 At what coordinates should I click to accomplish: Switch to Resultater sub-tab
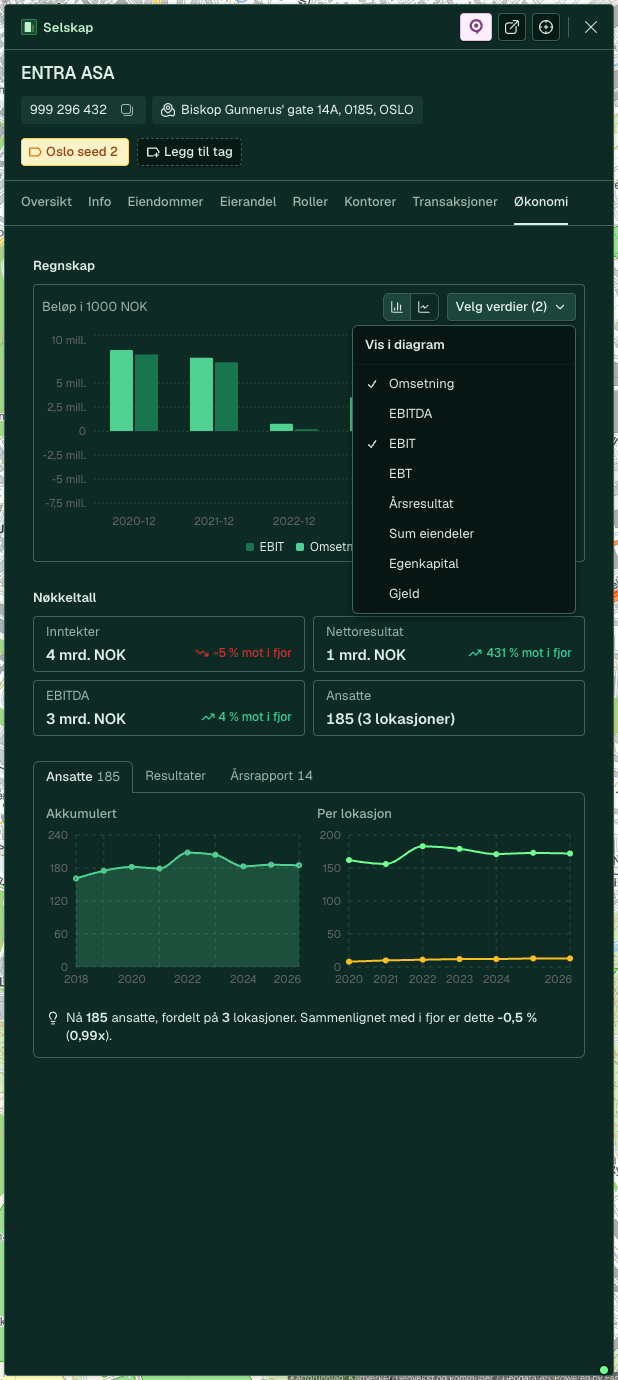[x=176, y=776]
